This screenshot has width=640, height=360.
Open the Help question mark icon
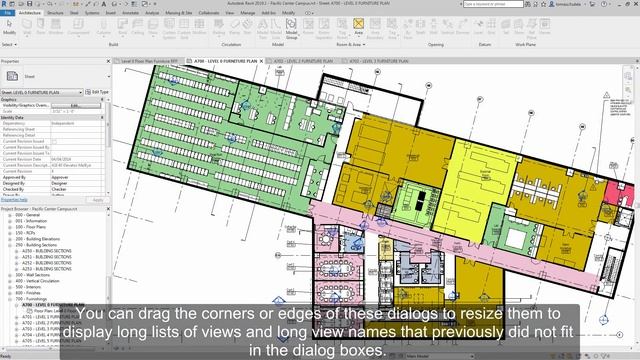coord(604,4)
